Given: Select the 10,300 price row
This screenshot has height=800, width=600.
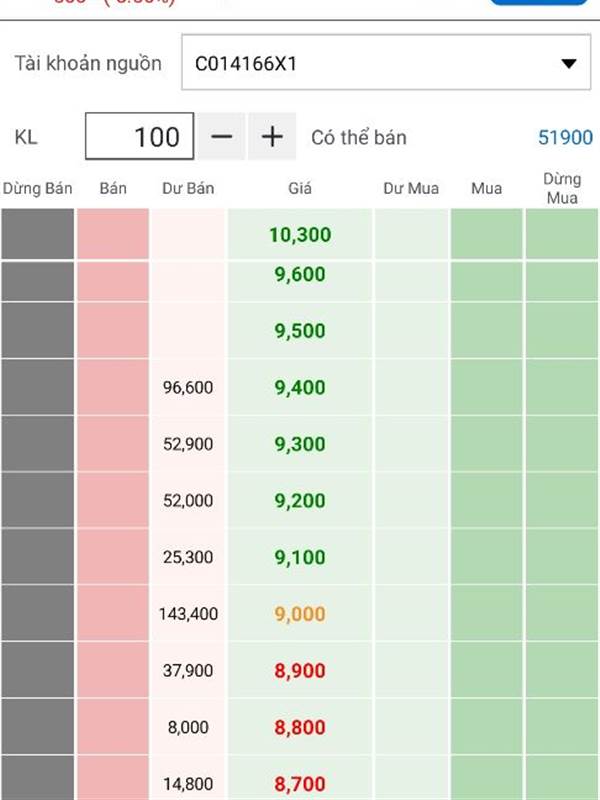Looking at the screenshot, I should pyautogui.click(x=300, y=234).
